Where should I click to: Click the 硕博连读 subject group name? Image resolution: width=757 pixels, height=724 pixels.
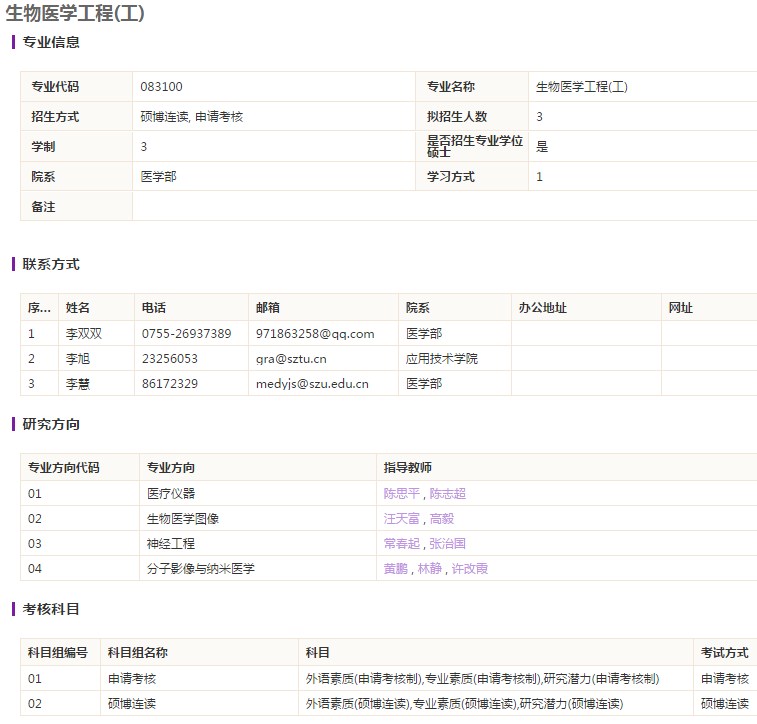[x=132, y=703]
